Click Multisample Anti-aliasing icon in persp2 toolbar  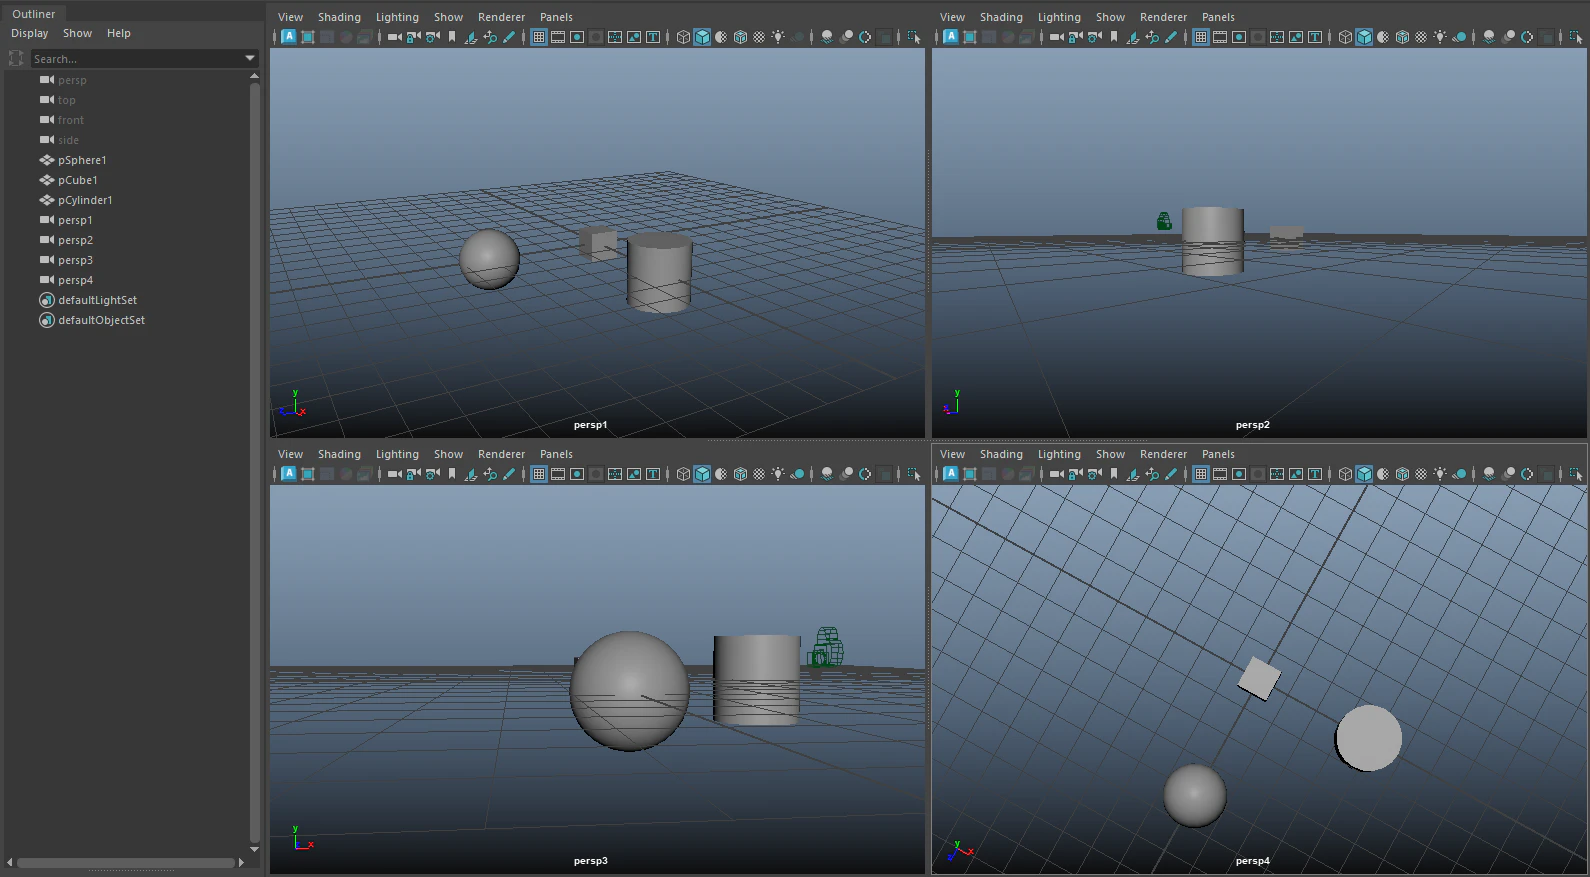pyautogui.click(x=1527, y=37)
